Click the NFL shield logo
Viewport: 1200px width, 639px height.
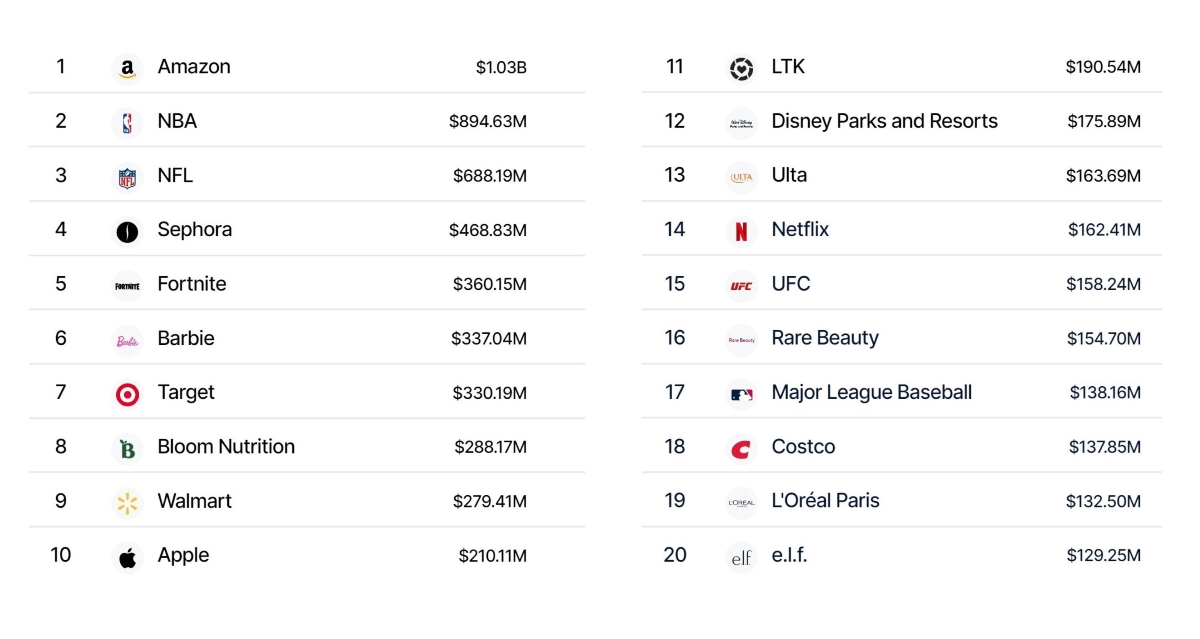pyautogui.click(x=127, y=178)
